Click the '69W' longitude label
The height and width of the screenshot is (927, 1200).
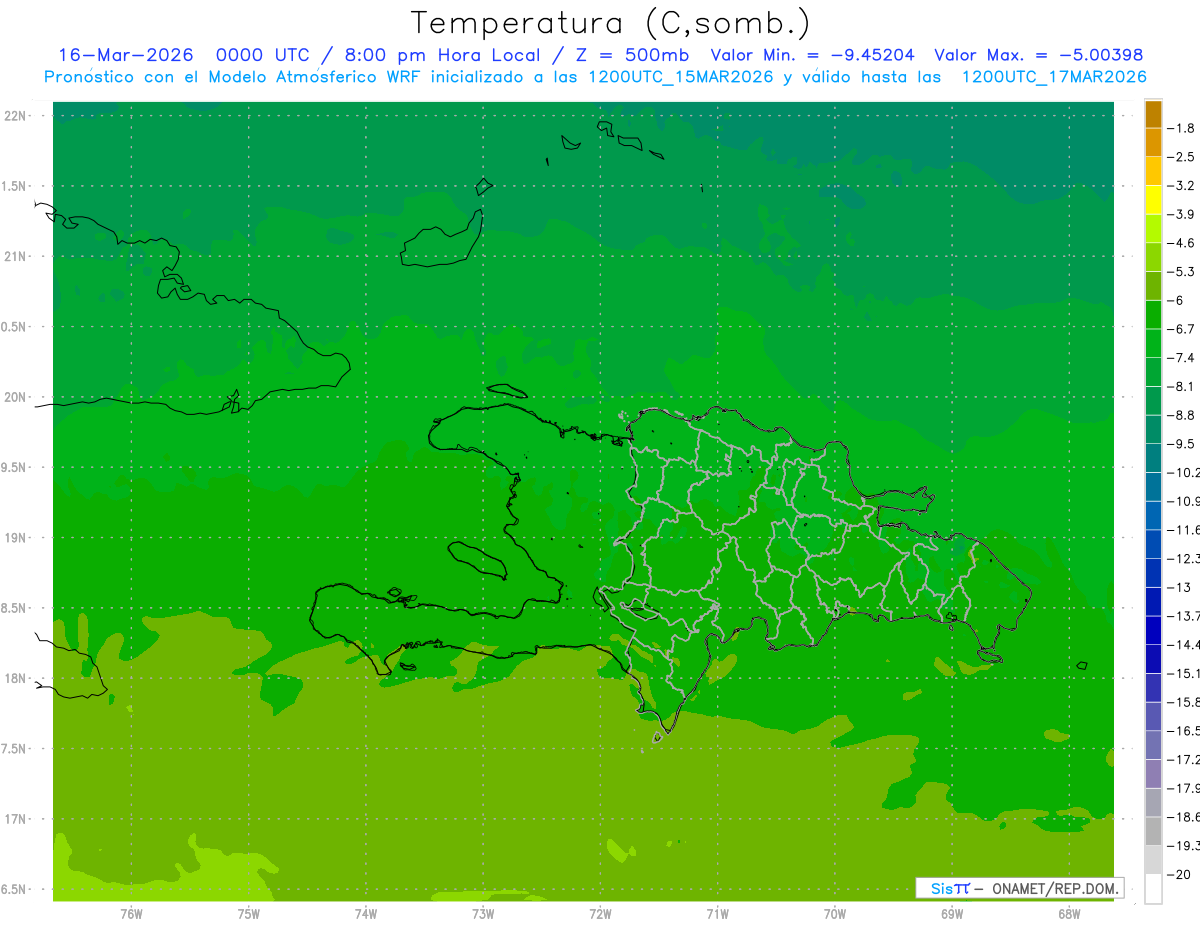point(952,914)
